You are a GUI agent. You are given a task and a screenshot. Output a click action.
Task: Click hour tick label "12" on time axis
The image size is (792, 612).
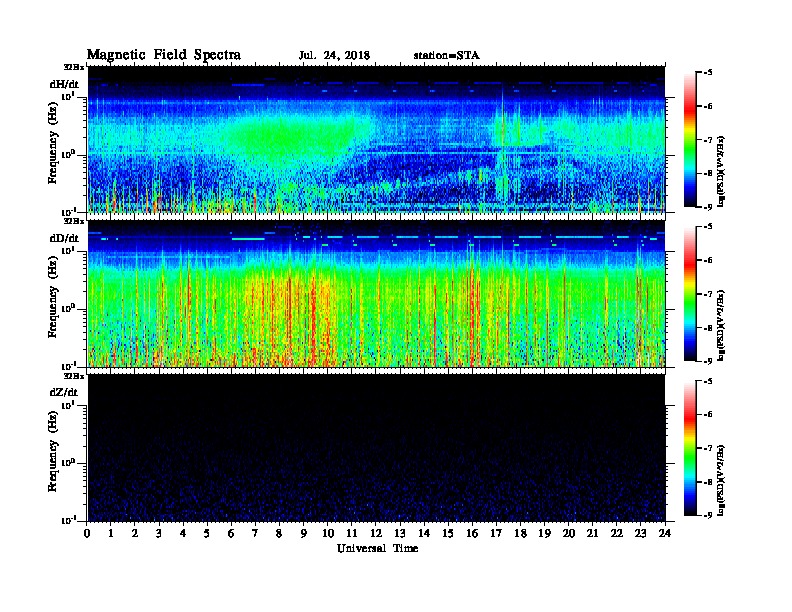tap(376, 533)
